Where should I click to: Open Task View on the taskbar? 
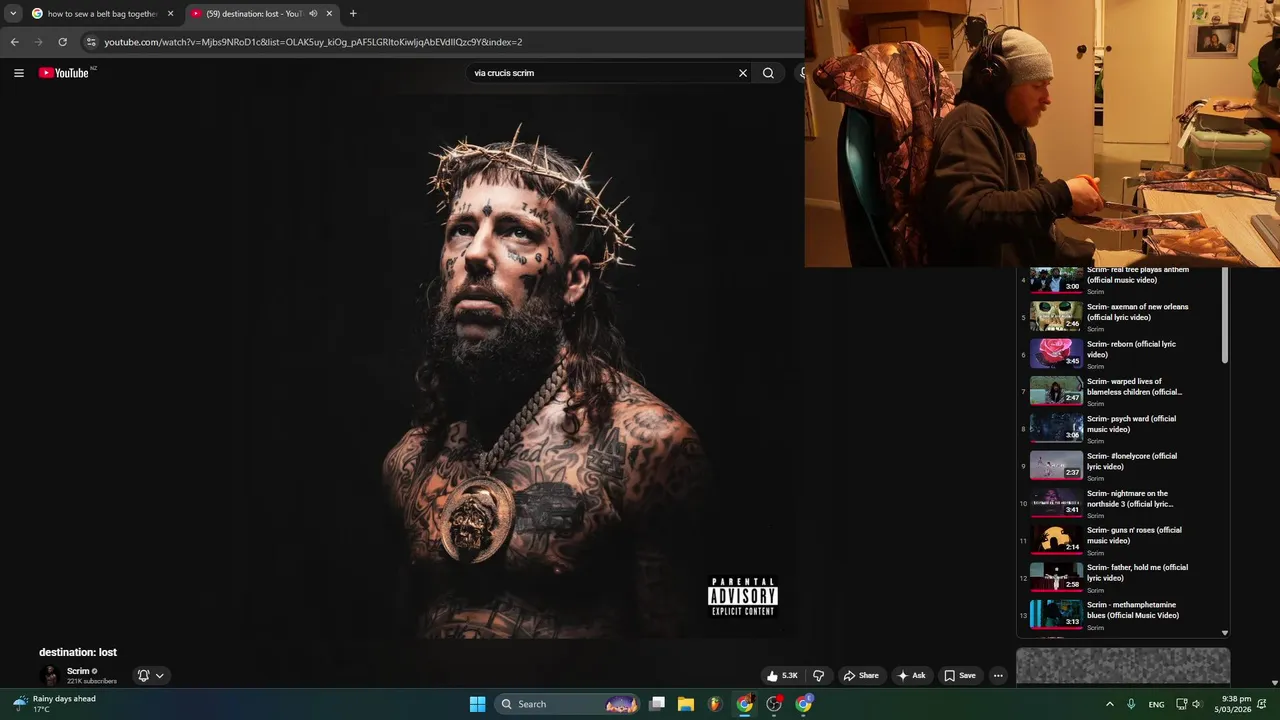(657, 704)
